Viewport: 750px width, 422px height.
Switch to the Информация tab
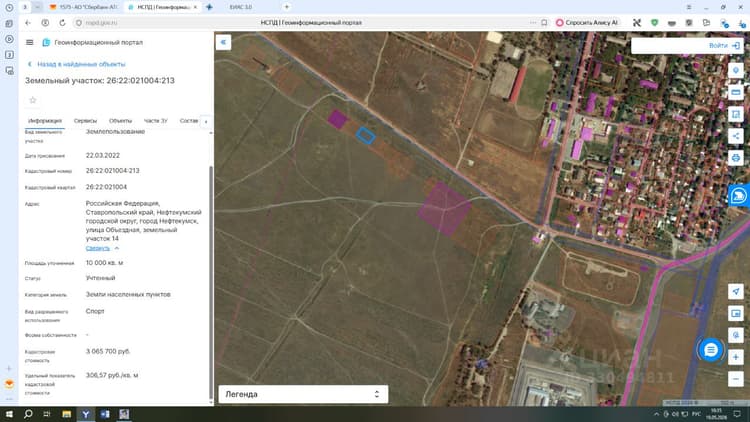pyautogui.click(x=45, y=121)
